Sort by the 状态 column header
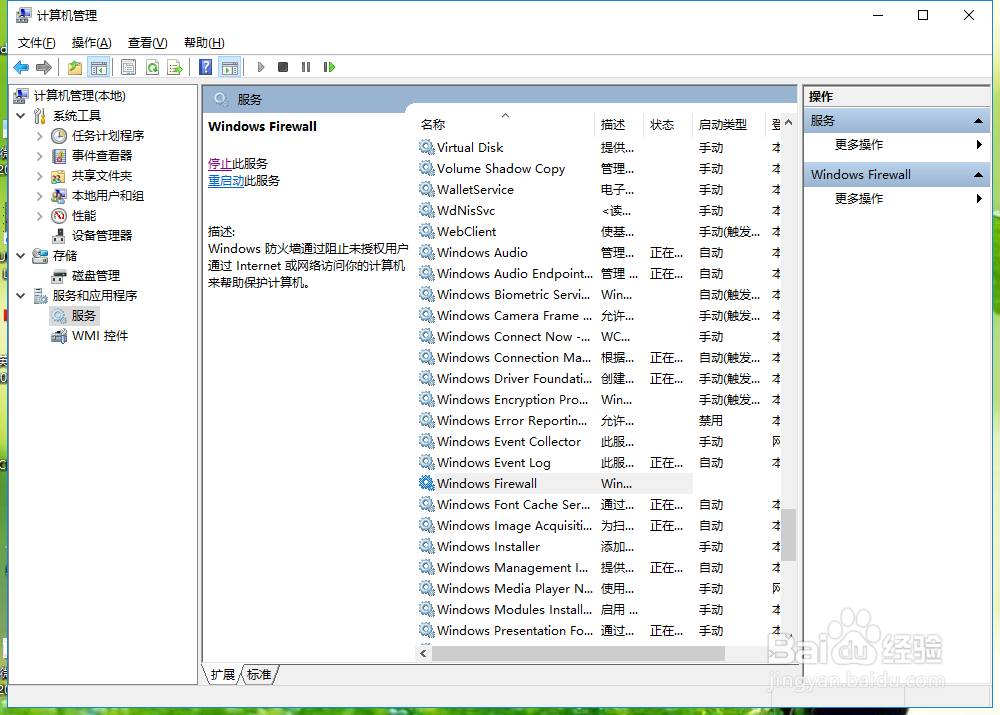This screenshot has width=1000, height=715. point(668,124)
